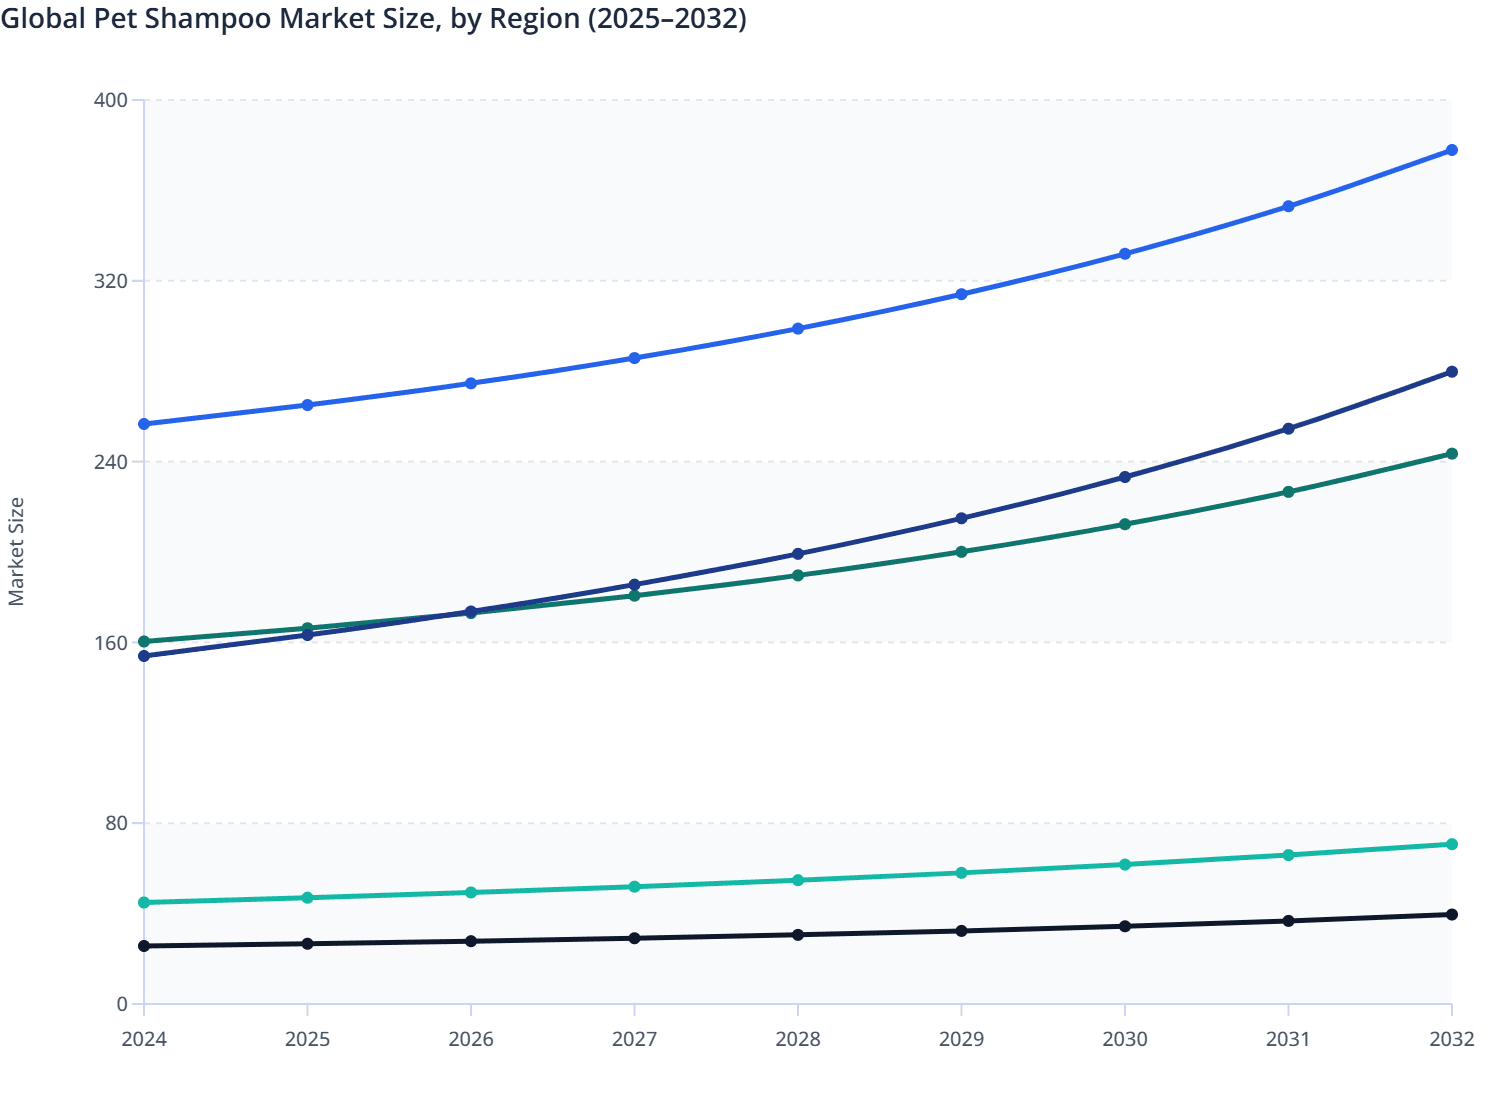Click the top blue line's 2032 data point
The image size is (1508, 1120).
coord(1451,150)
